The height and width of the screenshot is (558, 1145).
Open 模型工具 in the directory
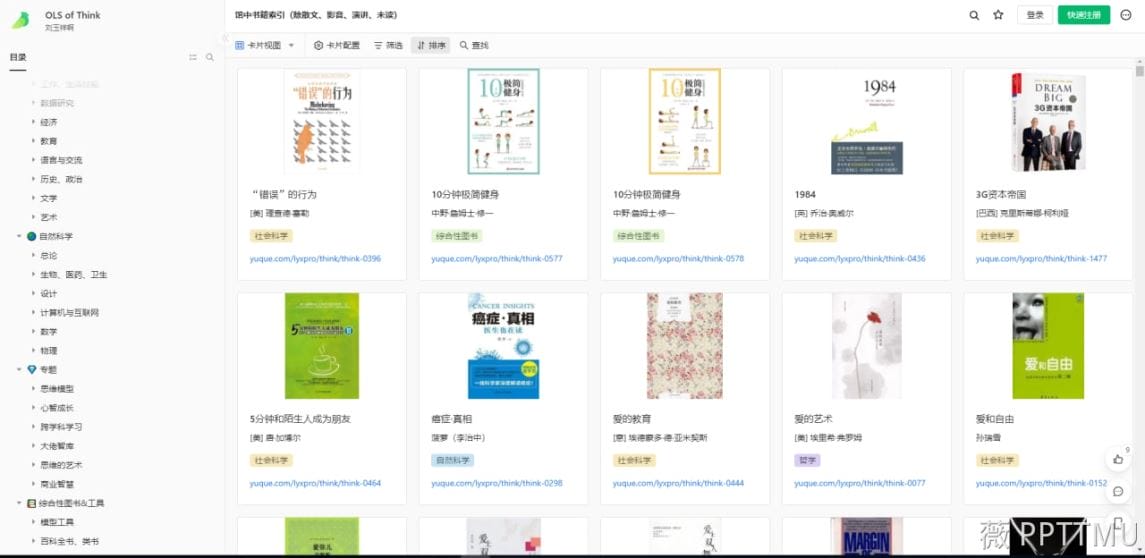click(57, 522)
